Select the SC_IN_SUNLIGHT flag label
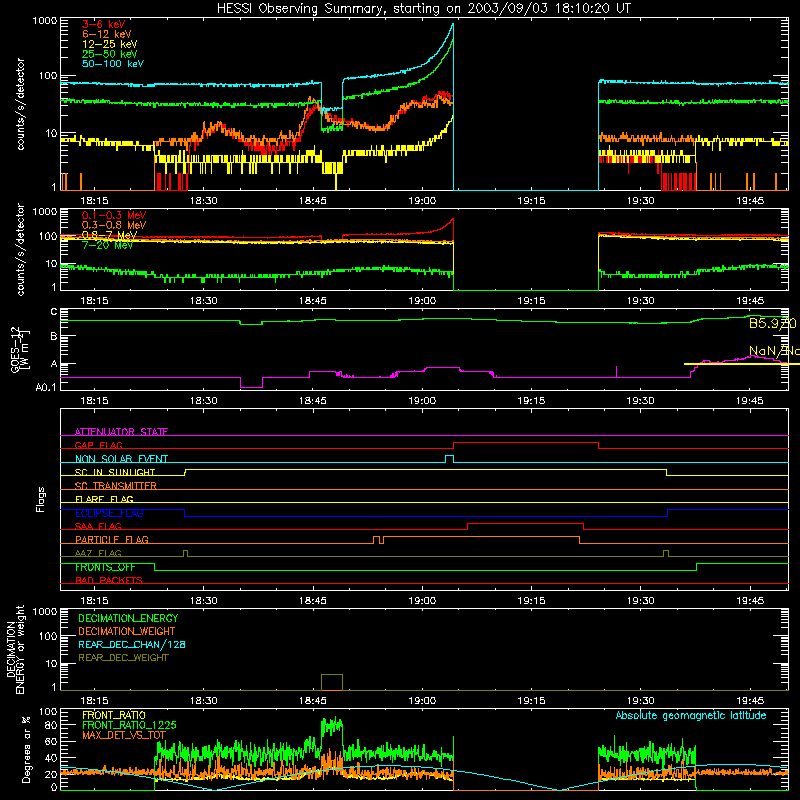 point(115,472)
